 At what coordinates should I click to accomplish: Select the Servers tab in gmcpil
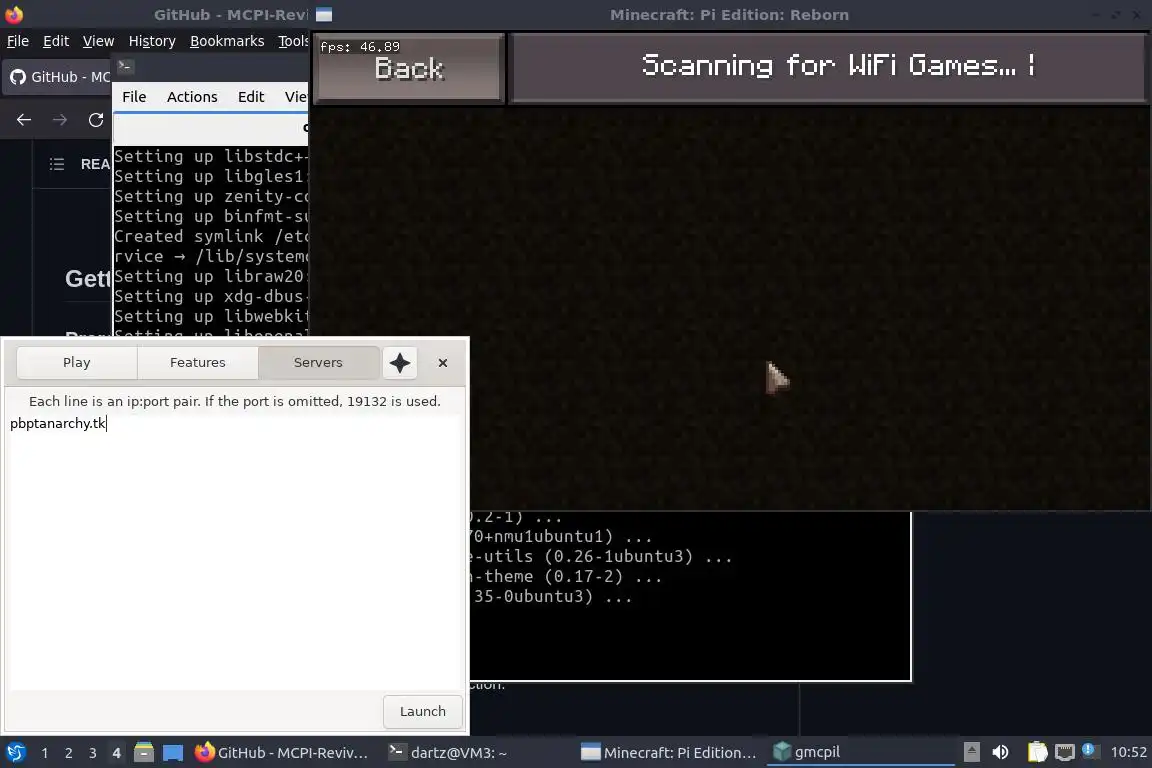point(318,362)
